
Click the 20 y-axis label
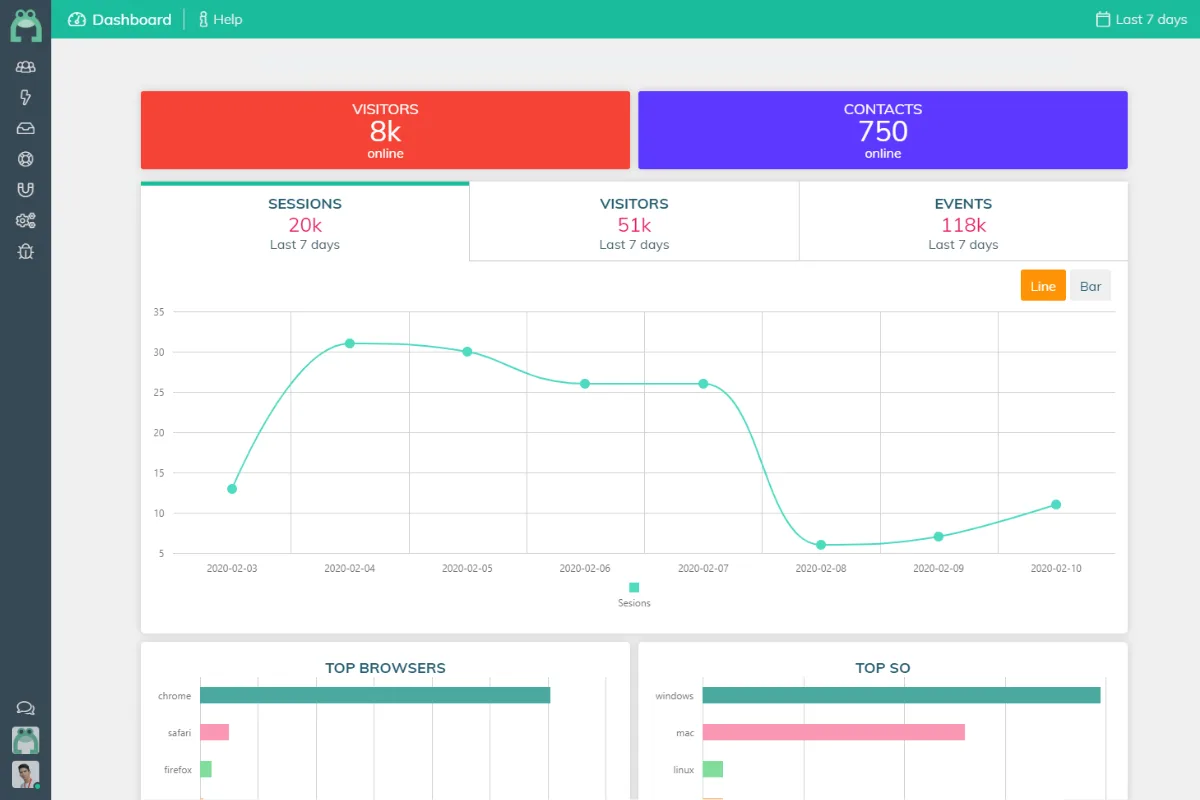(x=159, y=433)
